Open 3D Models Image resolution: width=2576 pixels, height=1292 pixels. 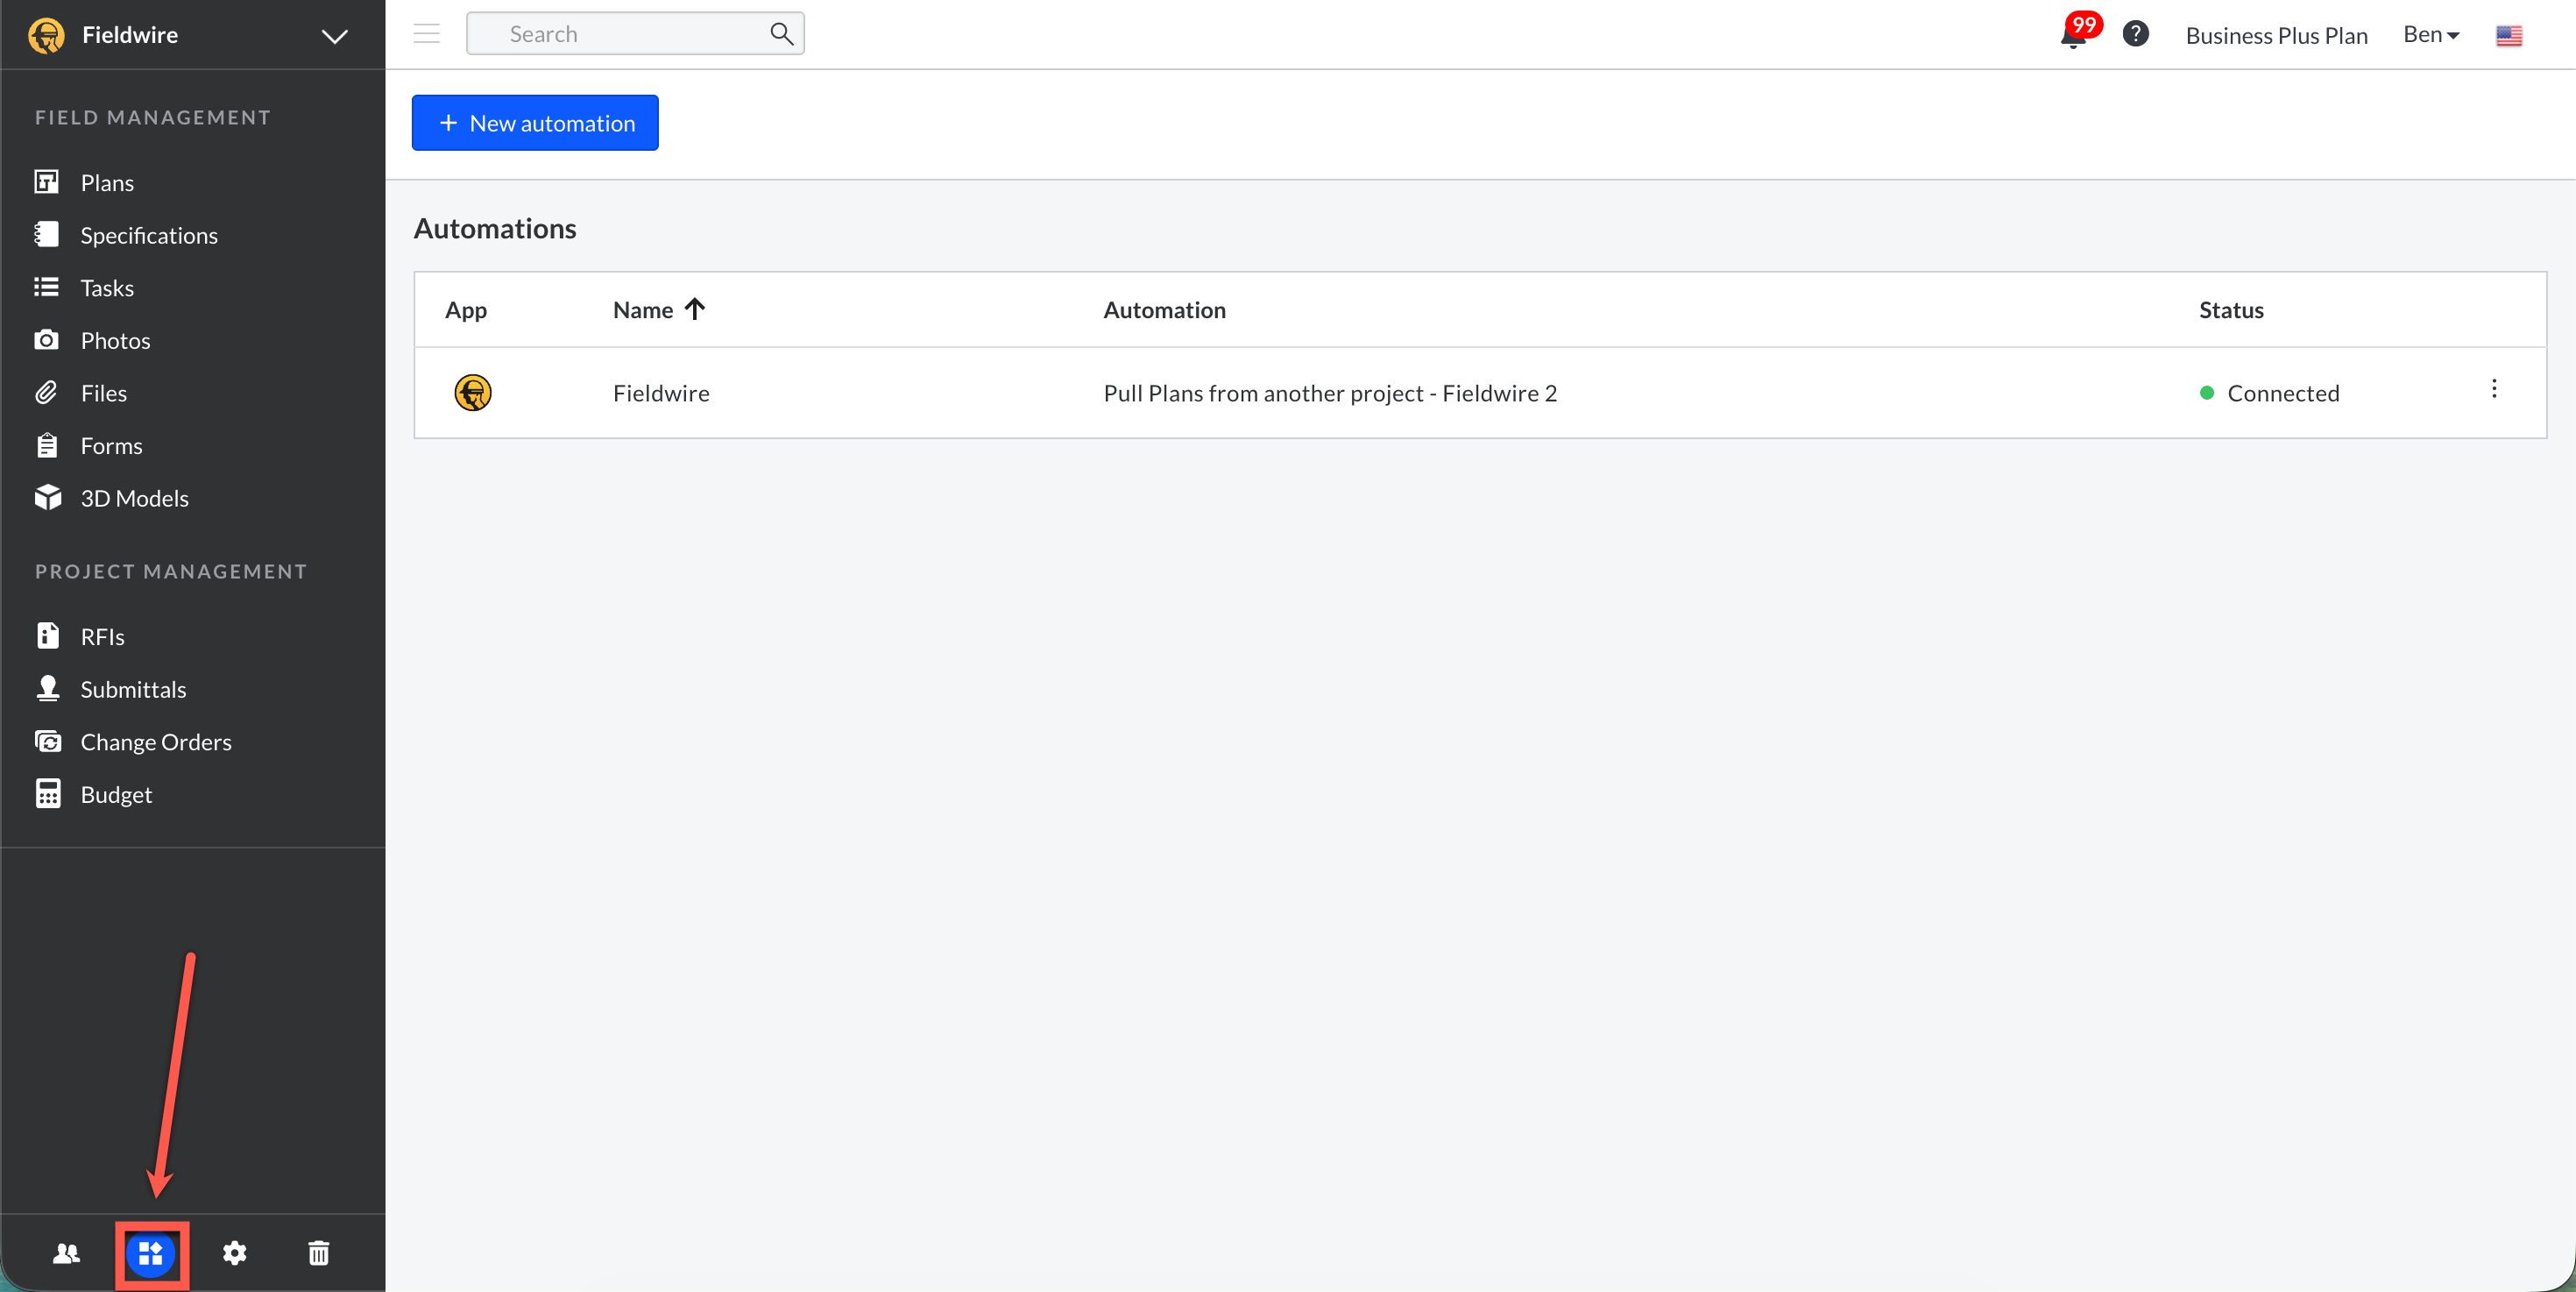click(134, 498)
